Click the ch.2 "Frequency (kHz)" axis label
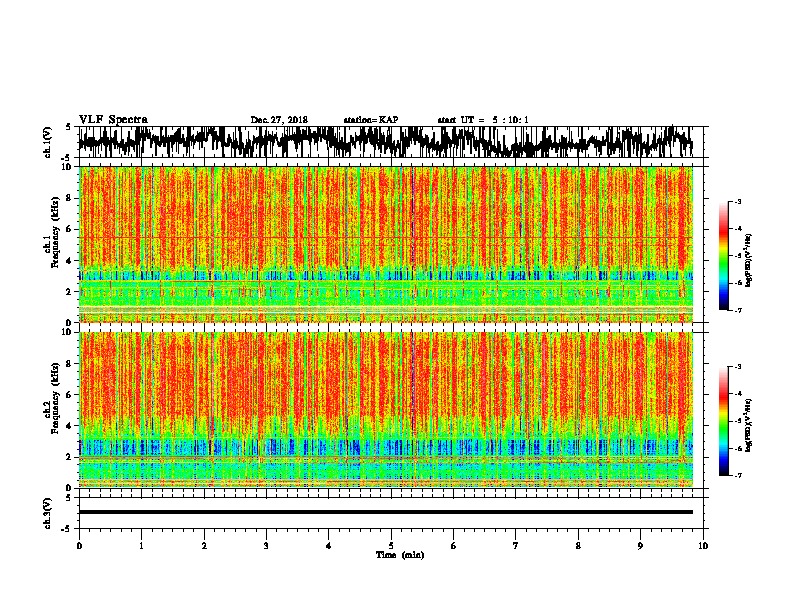792x612 pixels. click(55, 399)
